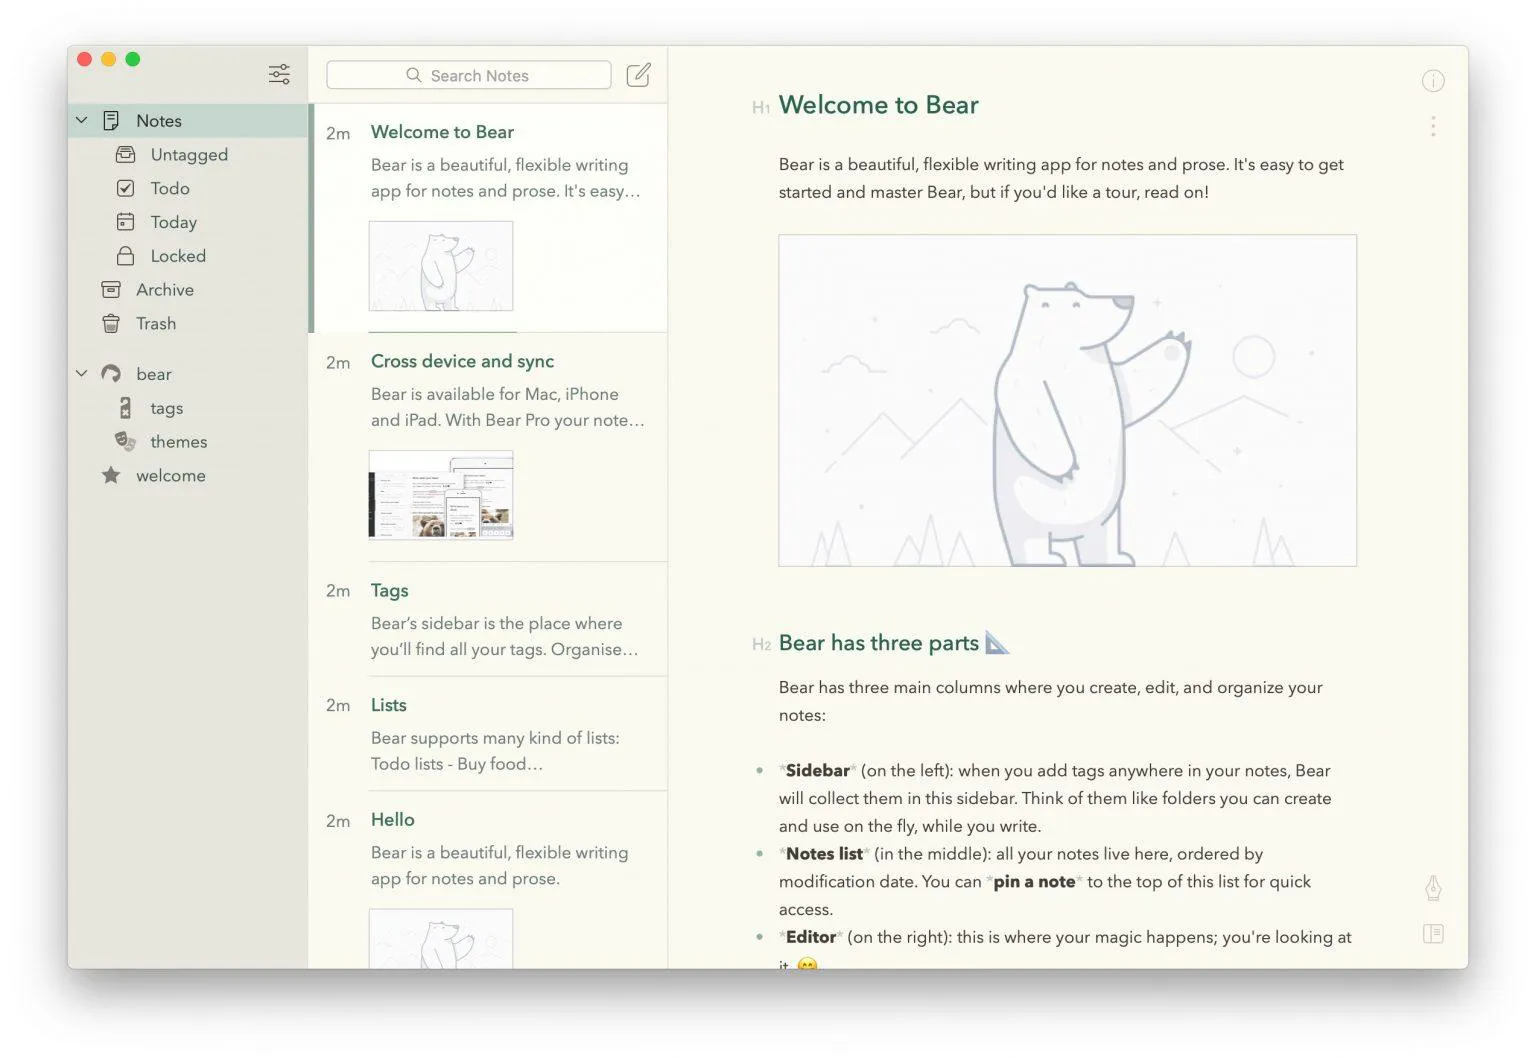
Task: Click the bold Sidebar text
Action: [817, 771]
